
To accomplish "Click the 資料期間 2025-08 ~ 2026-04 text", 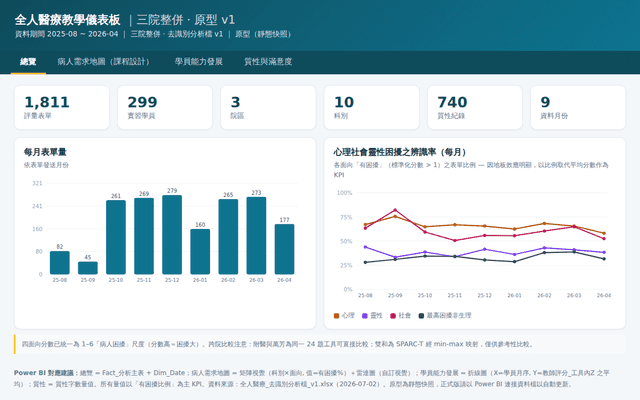I will point(67,34).
